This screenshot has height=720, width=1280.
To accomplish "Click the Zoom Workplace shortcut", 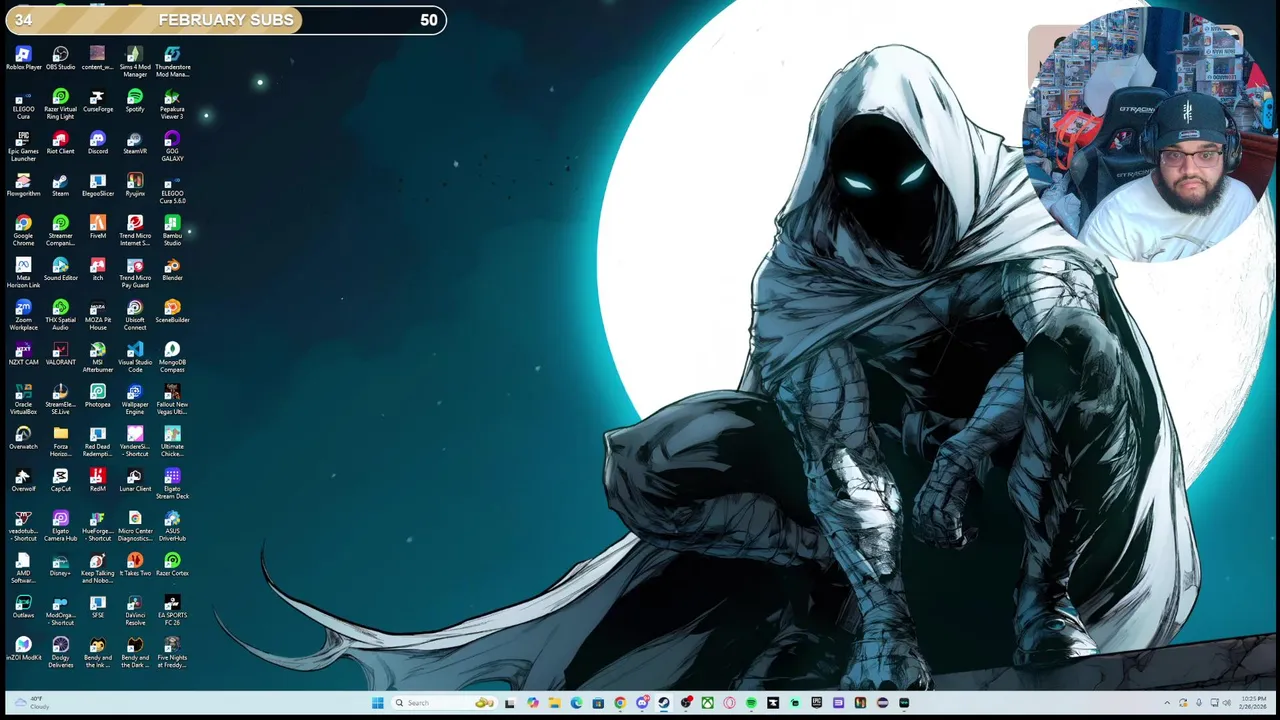I will click(23, 315).
